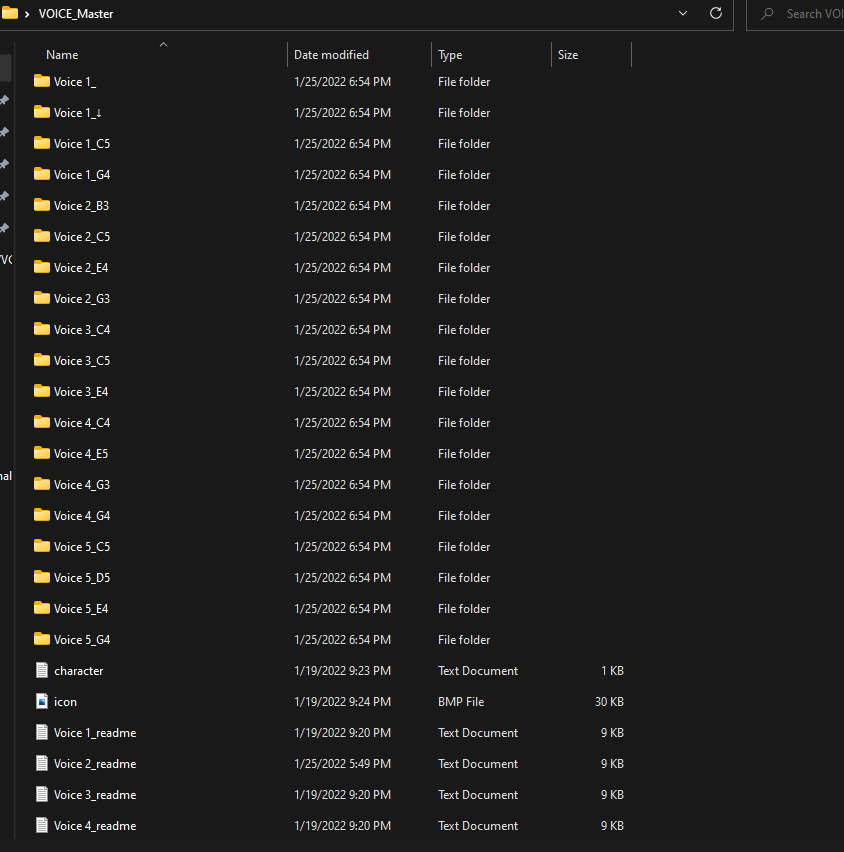
Task: Select the folder name Voice 2_G3
Action: click(x=82, y=299)
